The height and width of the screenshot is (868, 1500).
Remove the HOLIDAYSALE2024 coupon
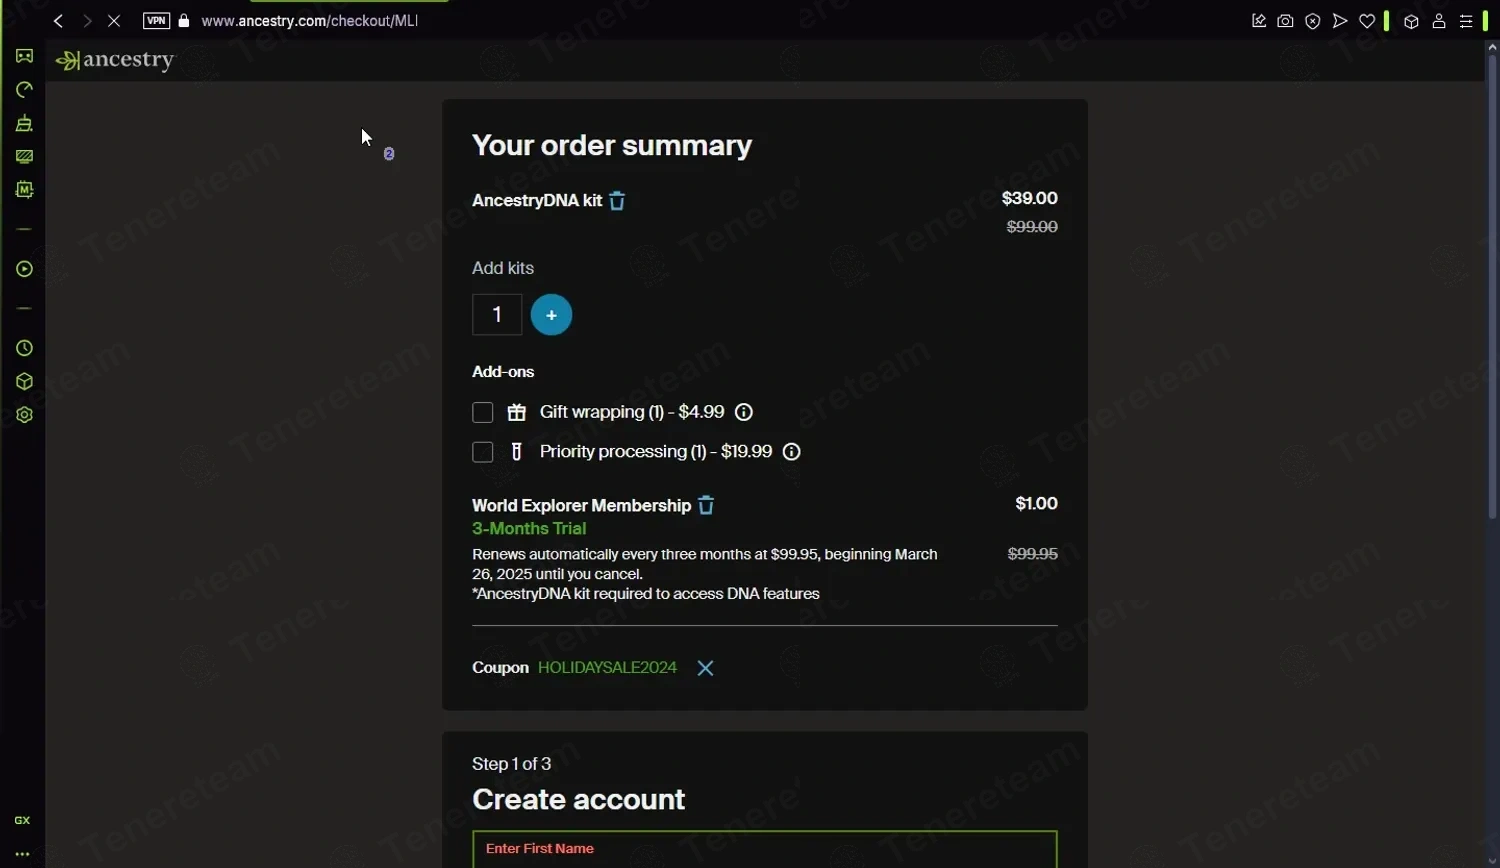tap(705, 668)
